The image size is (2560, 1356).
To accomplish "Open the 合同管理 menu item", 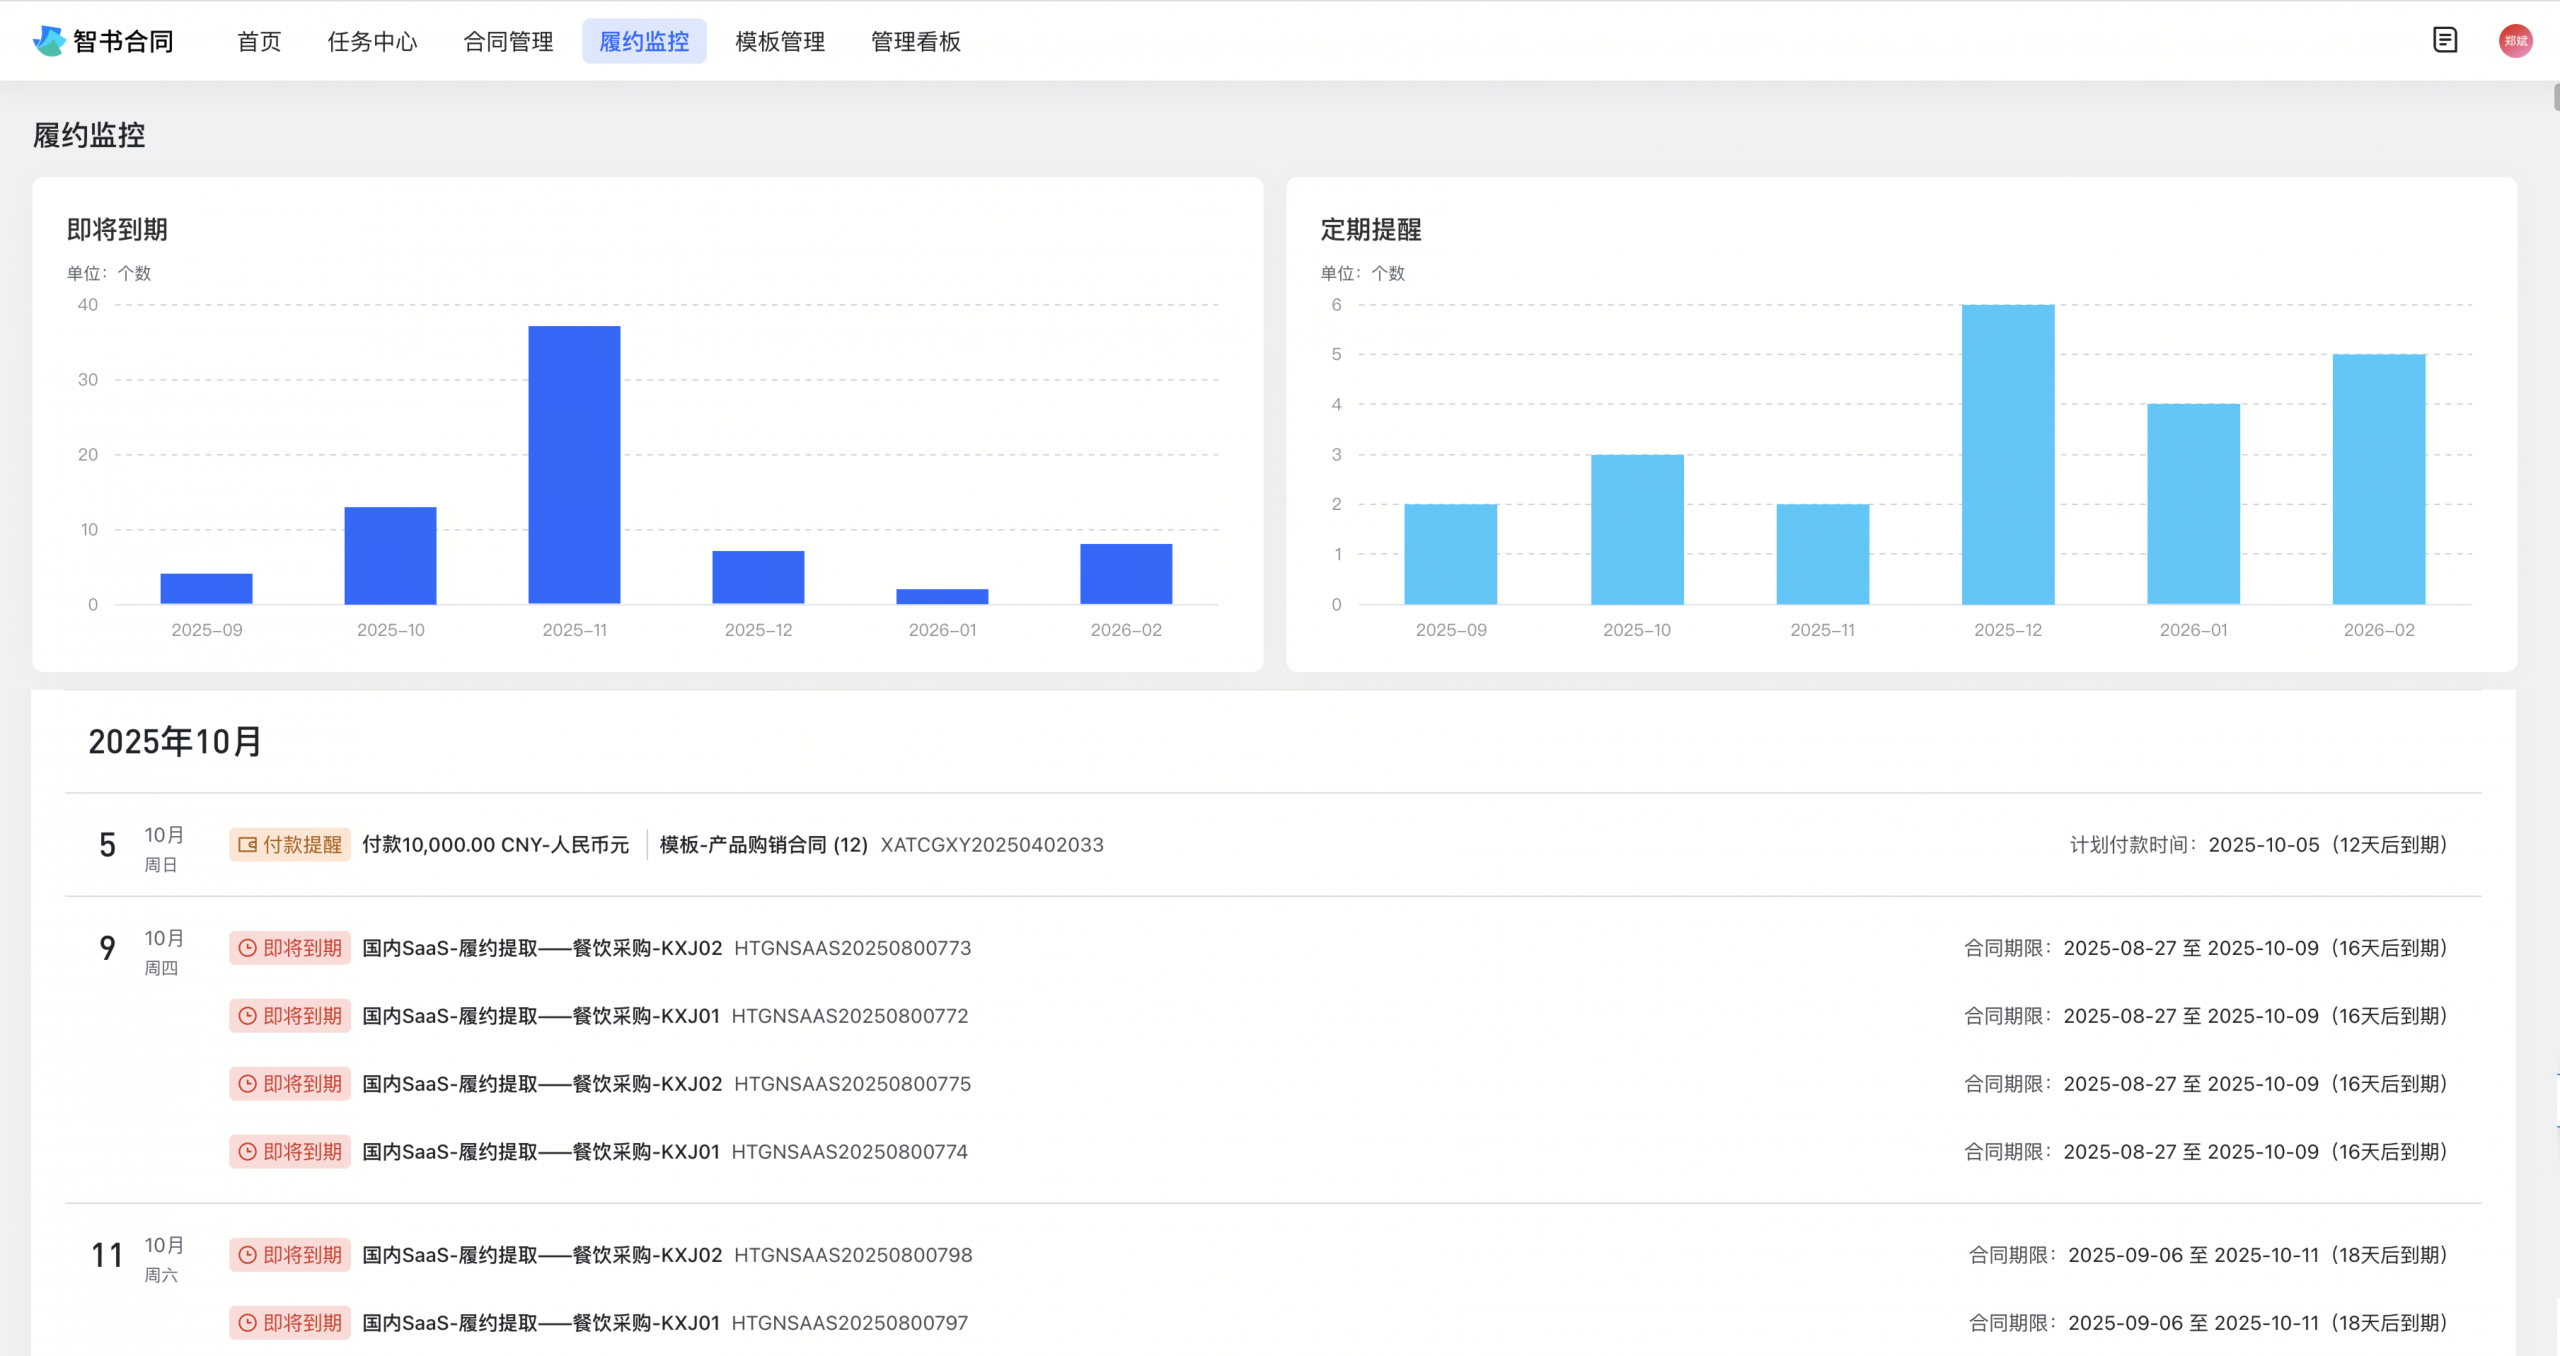I will tap(508, 42).
